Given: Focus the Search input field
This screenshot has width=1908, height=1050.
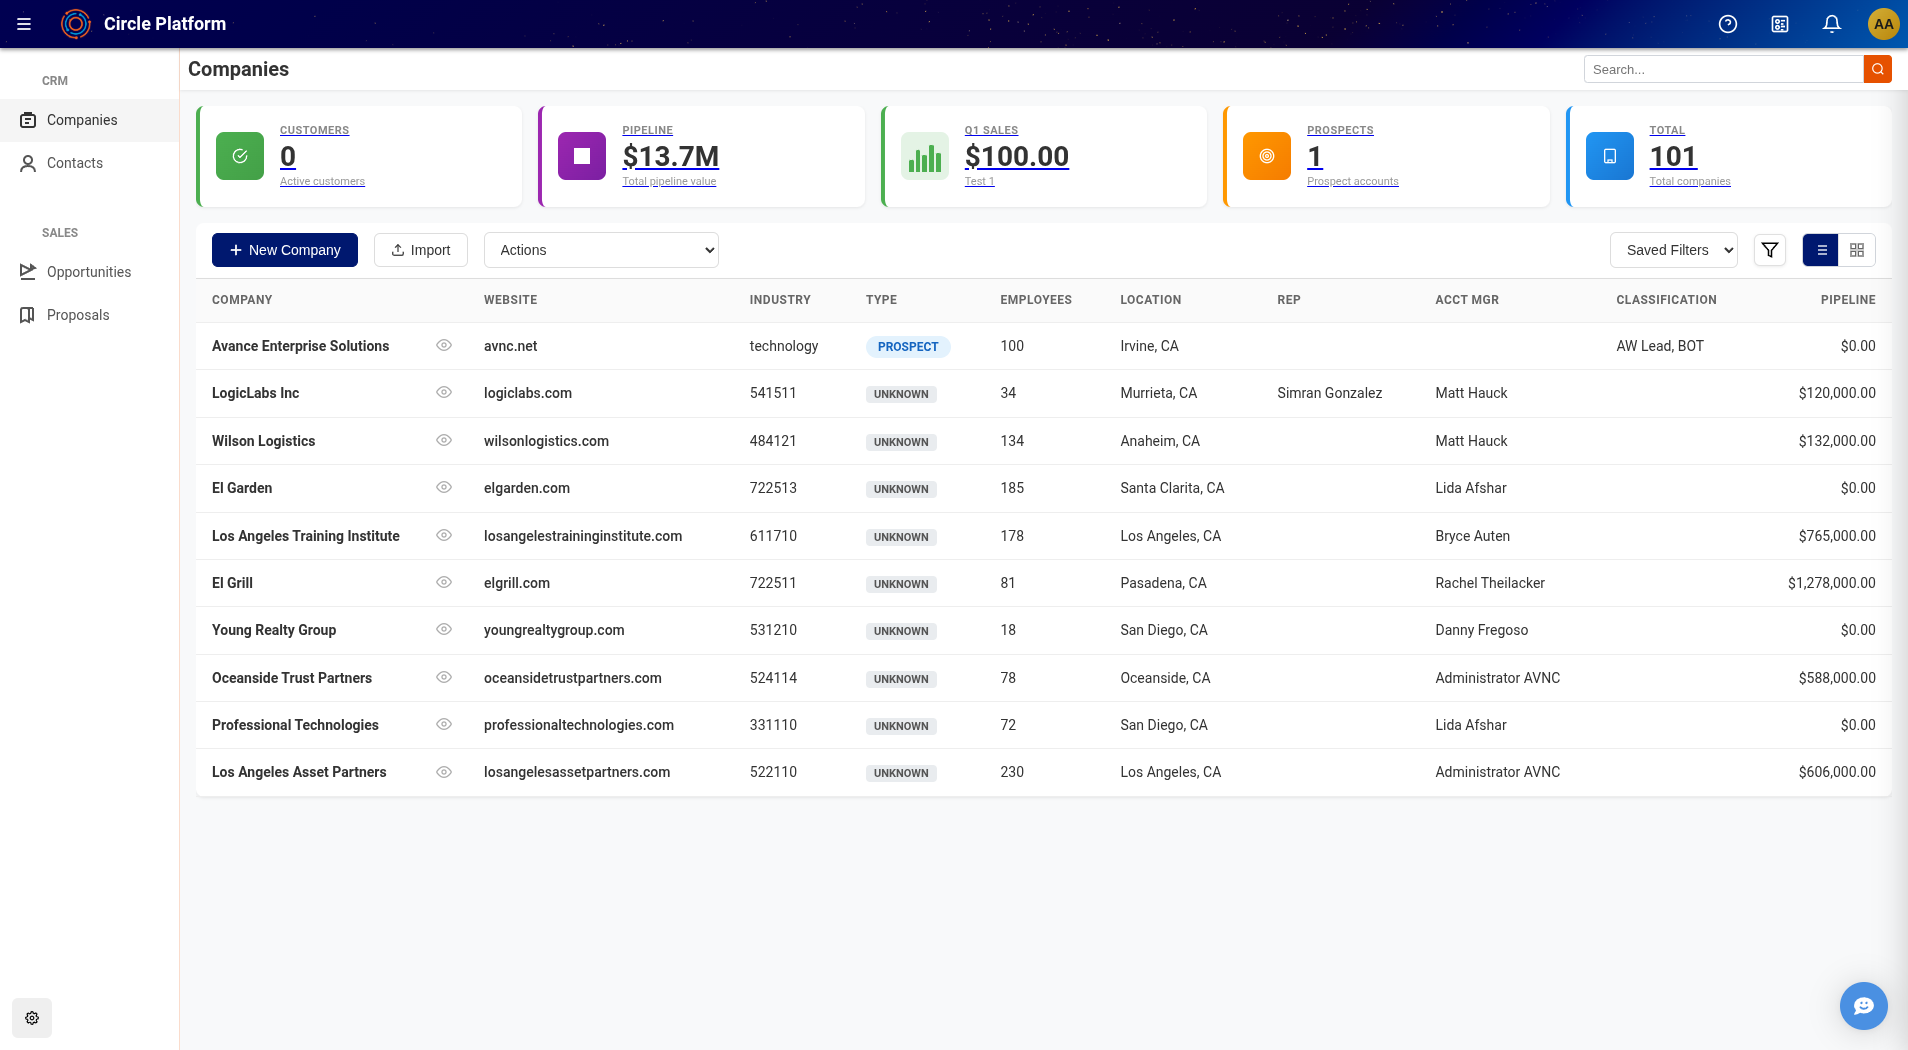Looking at the screenshot, I should pos(1723,69).
